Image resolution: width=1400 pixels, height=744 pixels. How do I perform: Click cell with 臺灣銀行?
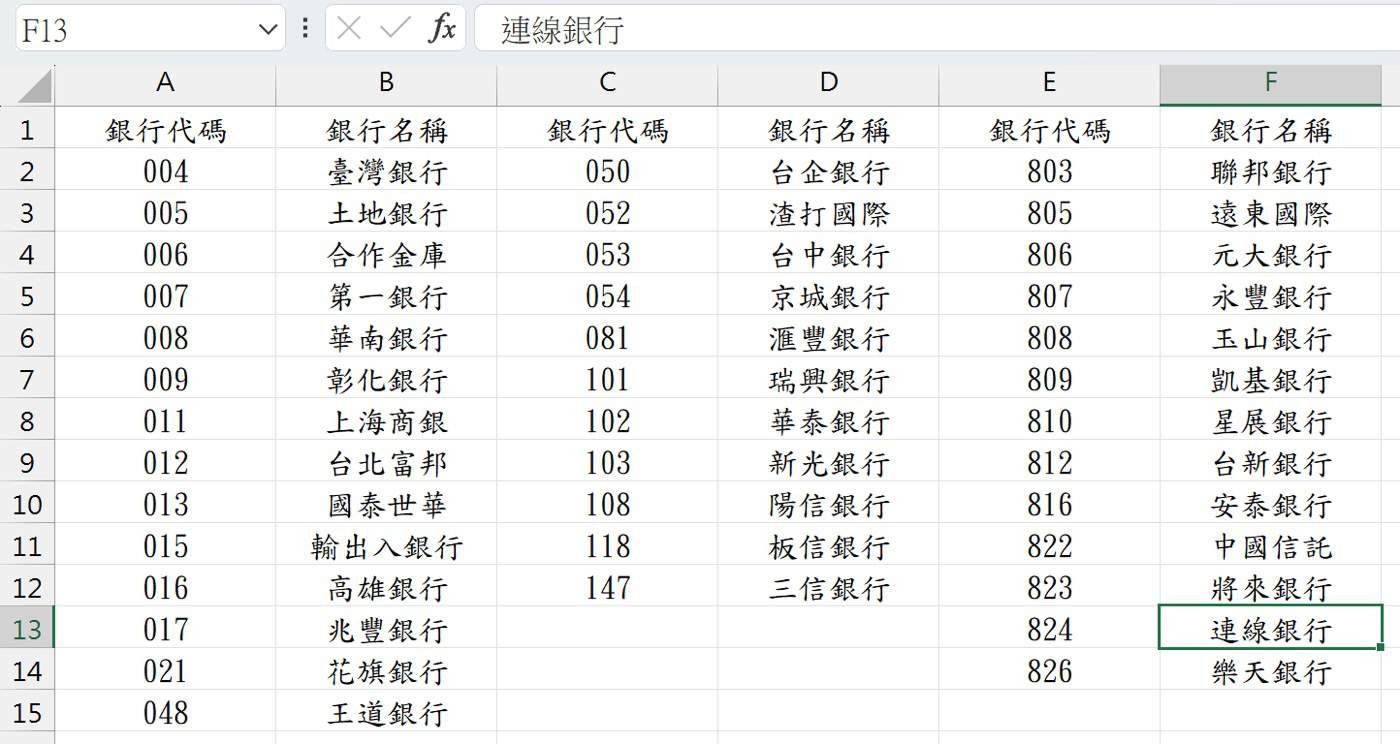click(x=386, y=171)
